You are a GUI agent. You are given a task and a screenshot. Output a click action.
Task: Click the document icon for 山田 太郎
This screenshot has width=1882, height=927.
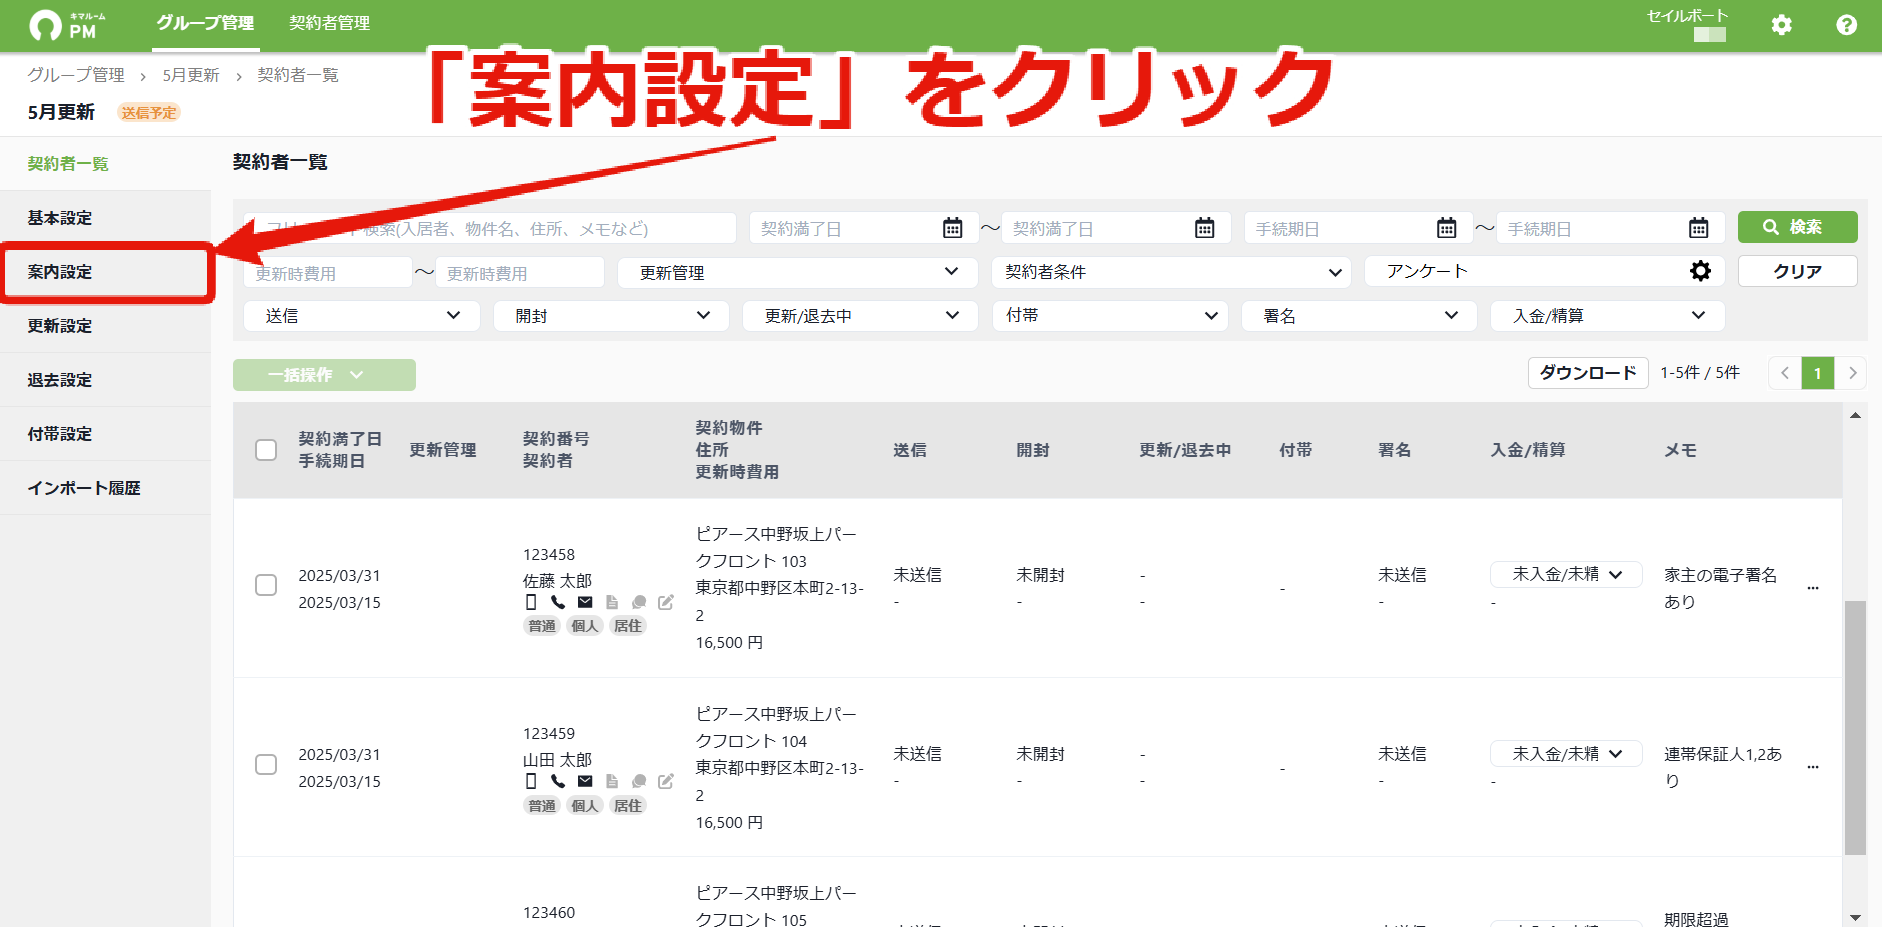[612, 781]
